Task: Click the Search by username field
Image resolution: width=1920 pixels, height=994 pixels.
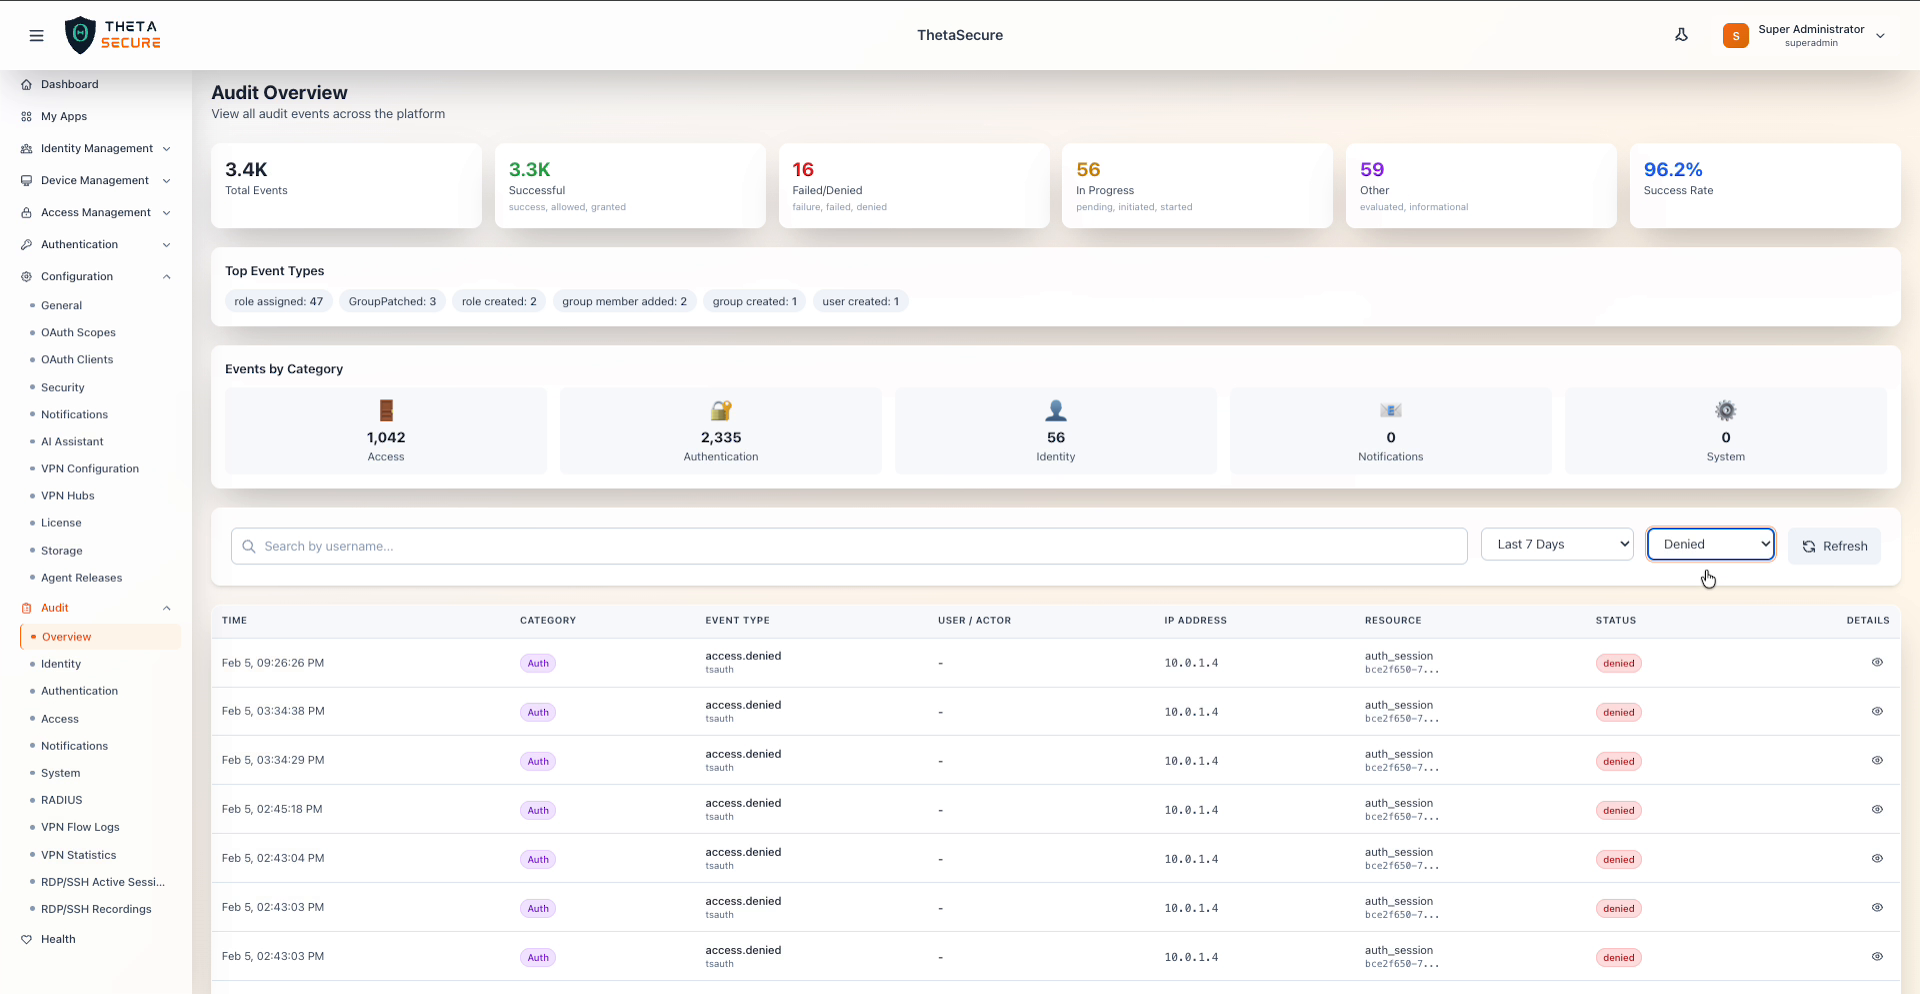Action: [850, 546]
